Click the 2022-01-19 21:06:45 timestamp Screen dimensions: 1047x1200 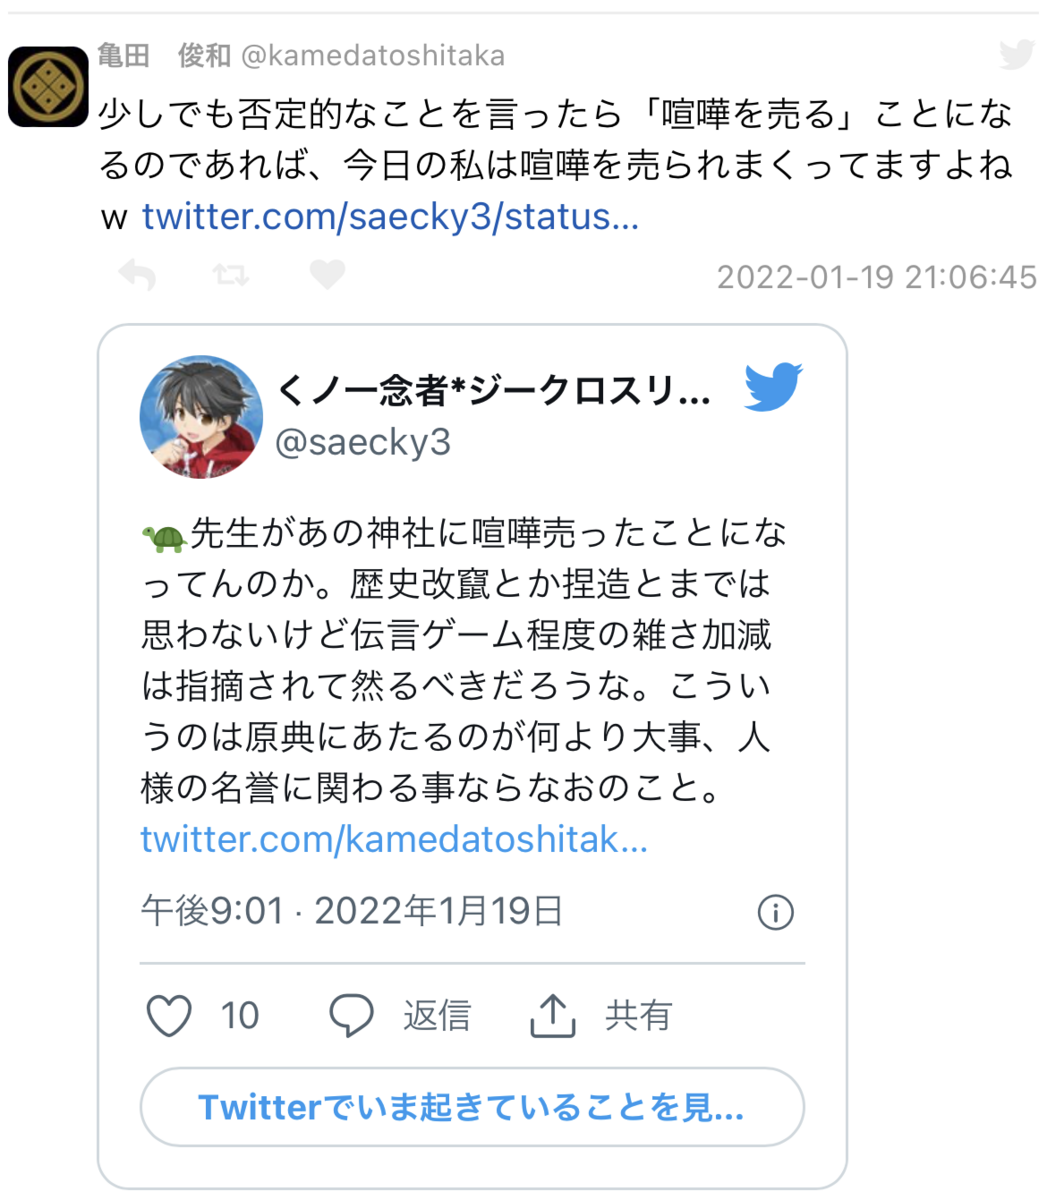coord(877,277)
